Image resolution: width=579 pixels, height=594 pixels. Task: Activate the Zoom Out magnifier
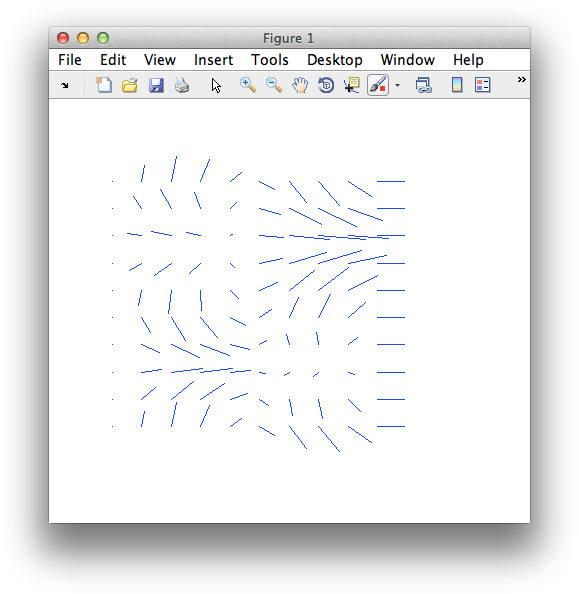(274, 85)
